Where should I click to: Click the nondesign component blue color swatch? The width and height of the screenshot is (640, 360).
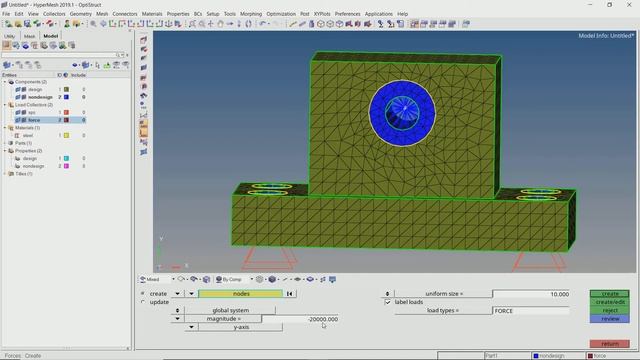pos(66,97)
